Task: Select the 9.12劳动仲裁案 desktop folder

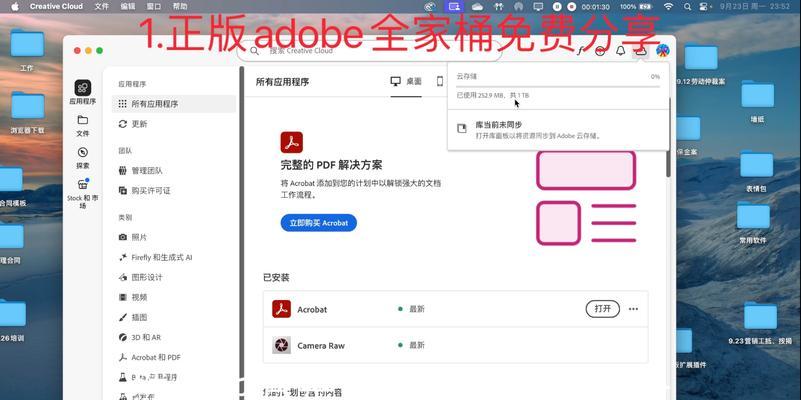Action: pyautogui.click(x=700, y=63)
